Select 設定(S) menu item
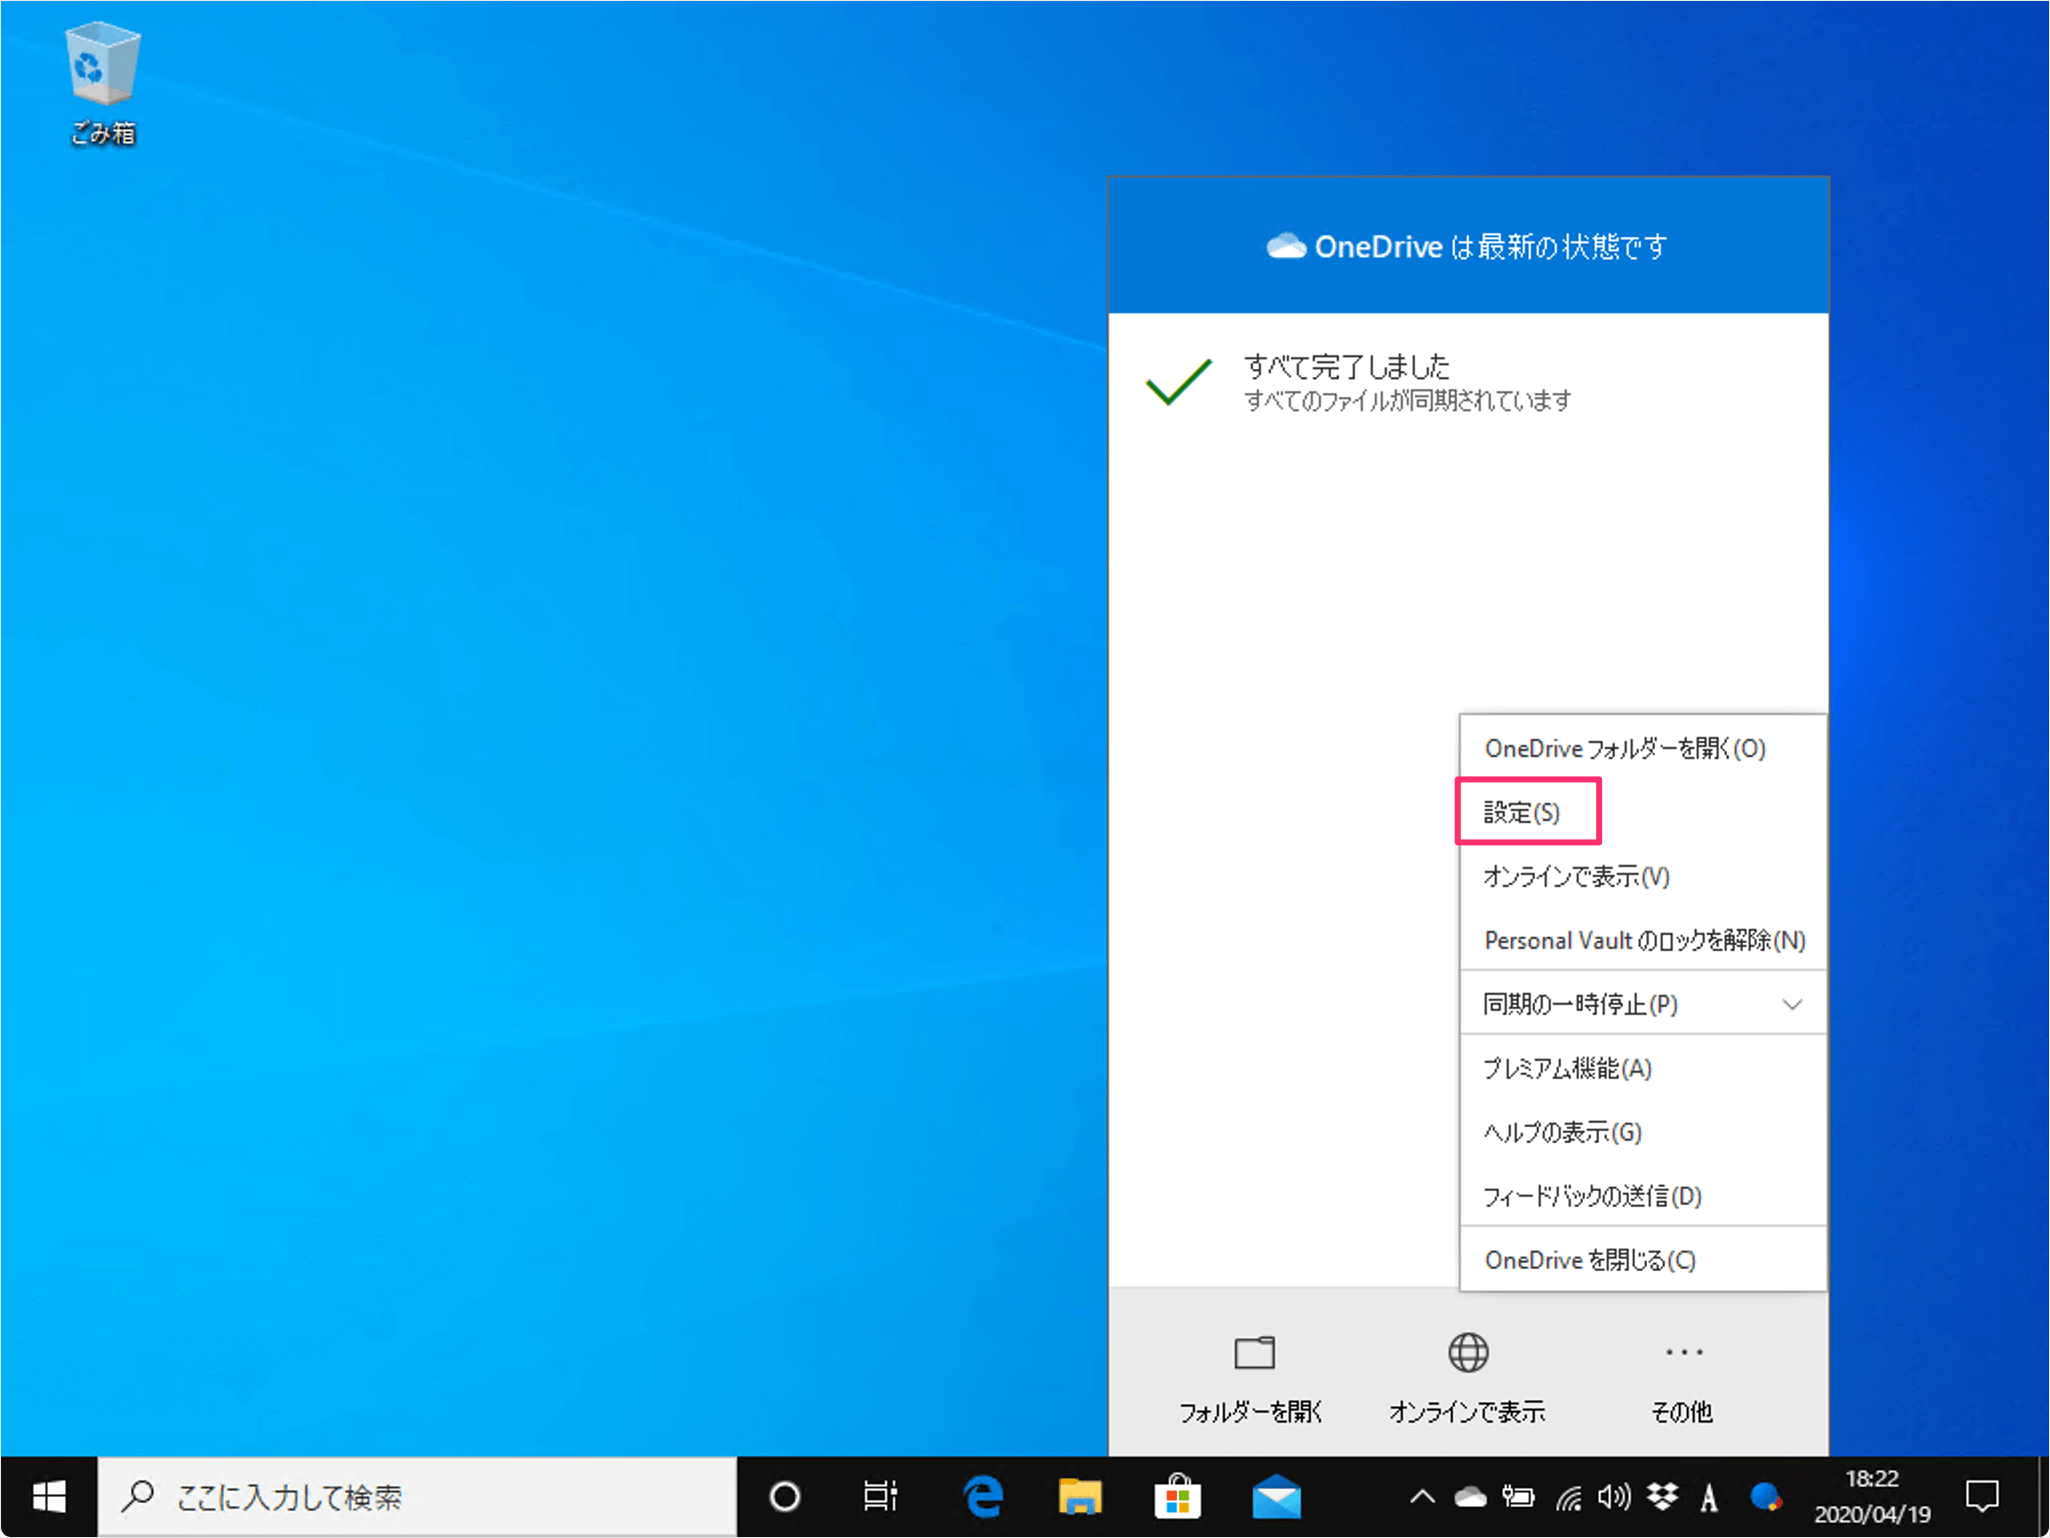This screenshot has width=2050, height=1538. pyautogui.click(x=1643, y=812)
